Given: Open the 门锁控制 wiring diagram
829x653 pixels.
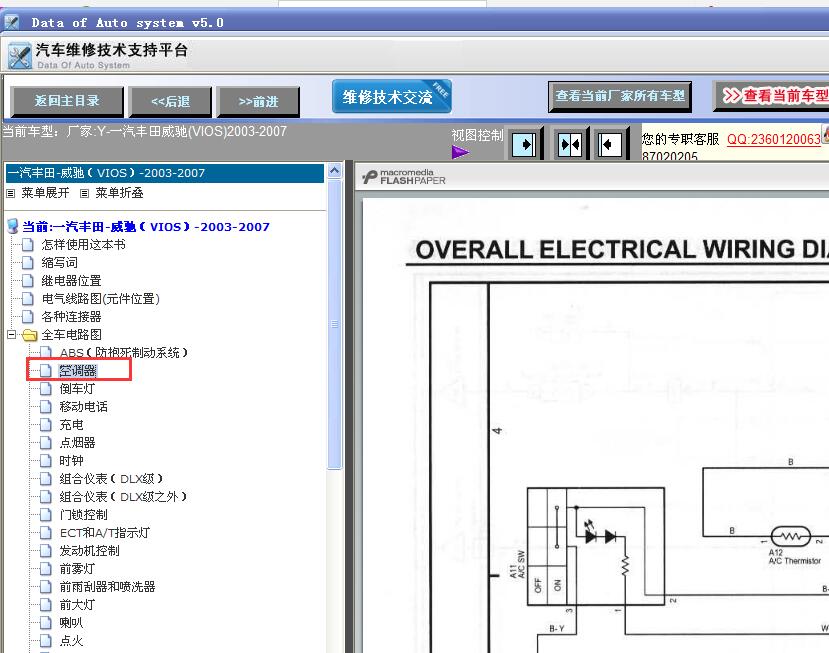Looking at the screenshot, I should click(x=84, y=514).
